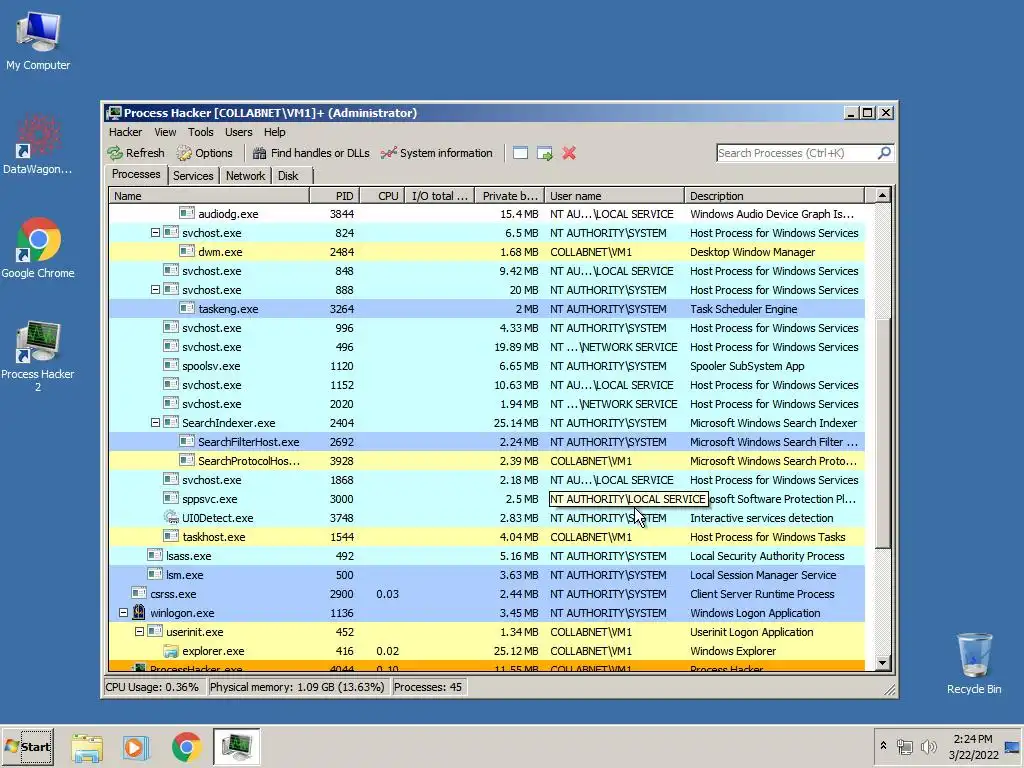Collapse the svchost.exe PID 824 node
This screenshot has width=1024, height=768.
(155, 232)
